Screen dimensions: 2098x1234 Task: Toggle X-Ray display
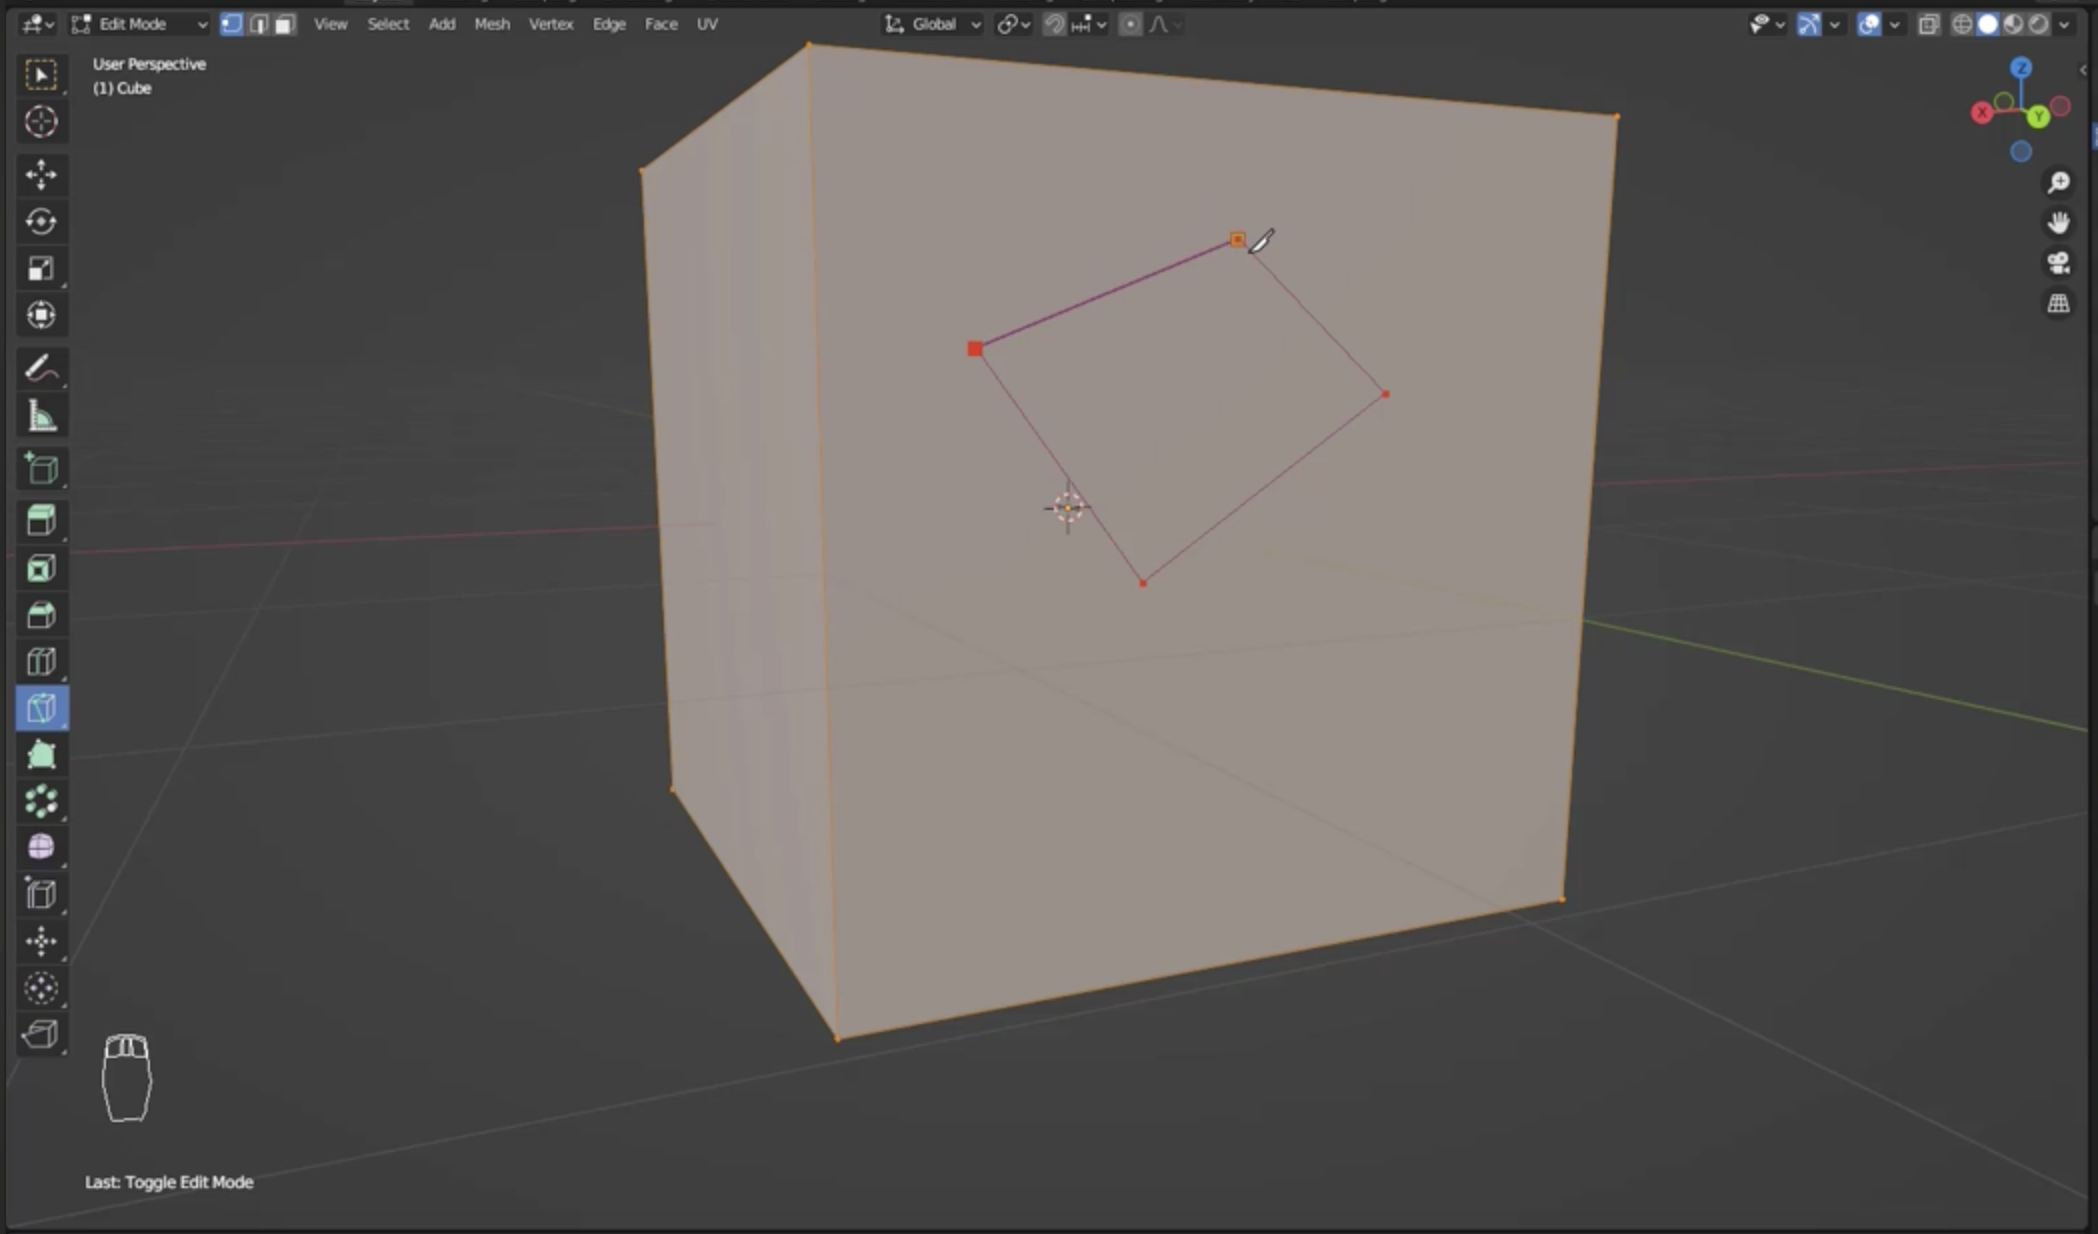tap(1928, 24)
